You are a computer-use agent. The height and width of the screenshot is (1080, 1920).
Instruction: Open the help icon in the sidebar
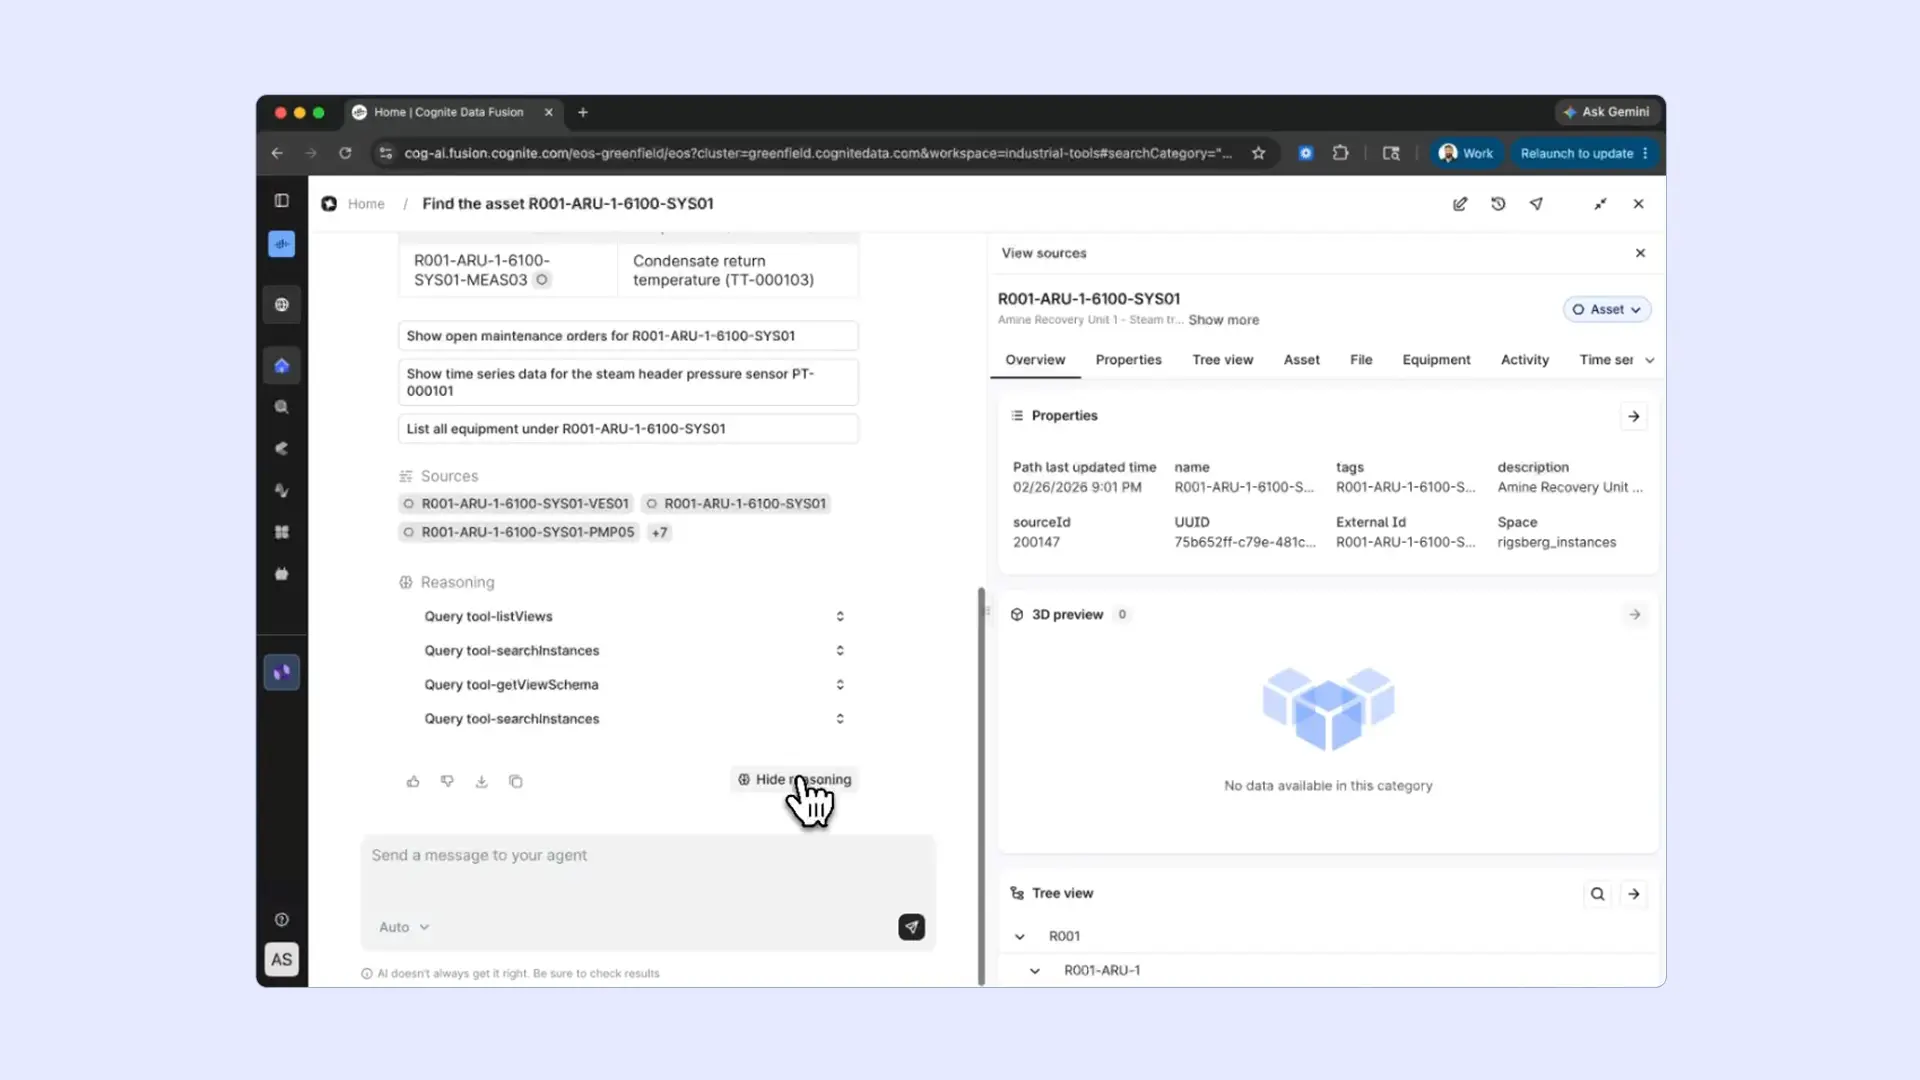(x=282, y=920)
